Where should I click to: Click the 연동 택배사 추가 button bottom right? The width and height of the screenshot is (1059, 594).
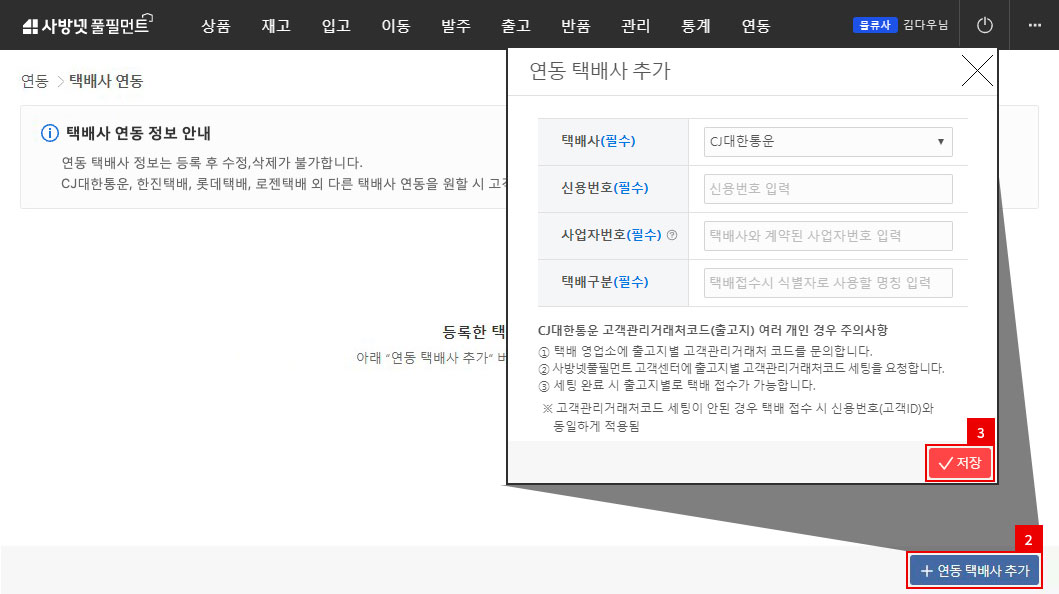[974, 568]
